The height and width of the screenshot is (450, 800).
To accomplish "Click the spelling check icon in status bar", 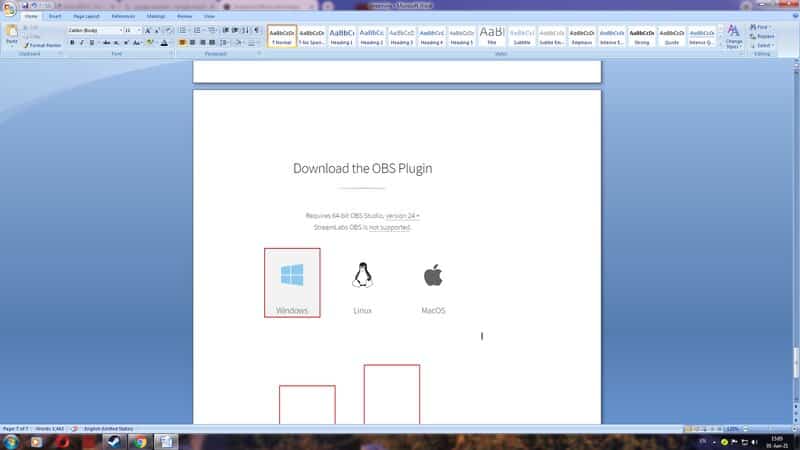I will (74, 429).
